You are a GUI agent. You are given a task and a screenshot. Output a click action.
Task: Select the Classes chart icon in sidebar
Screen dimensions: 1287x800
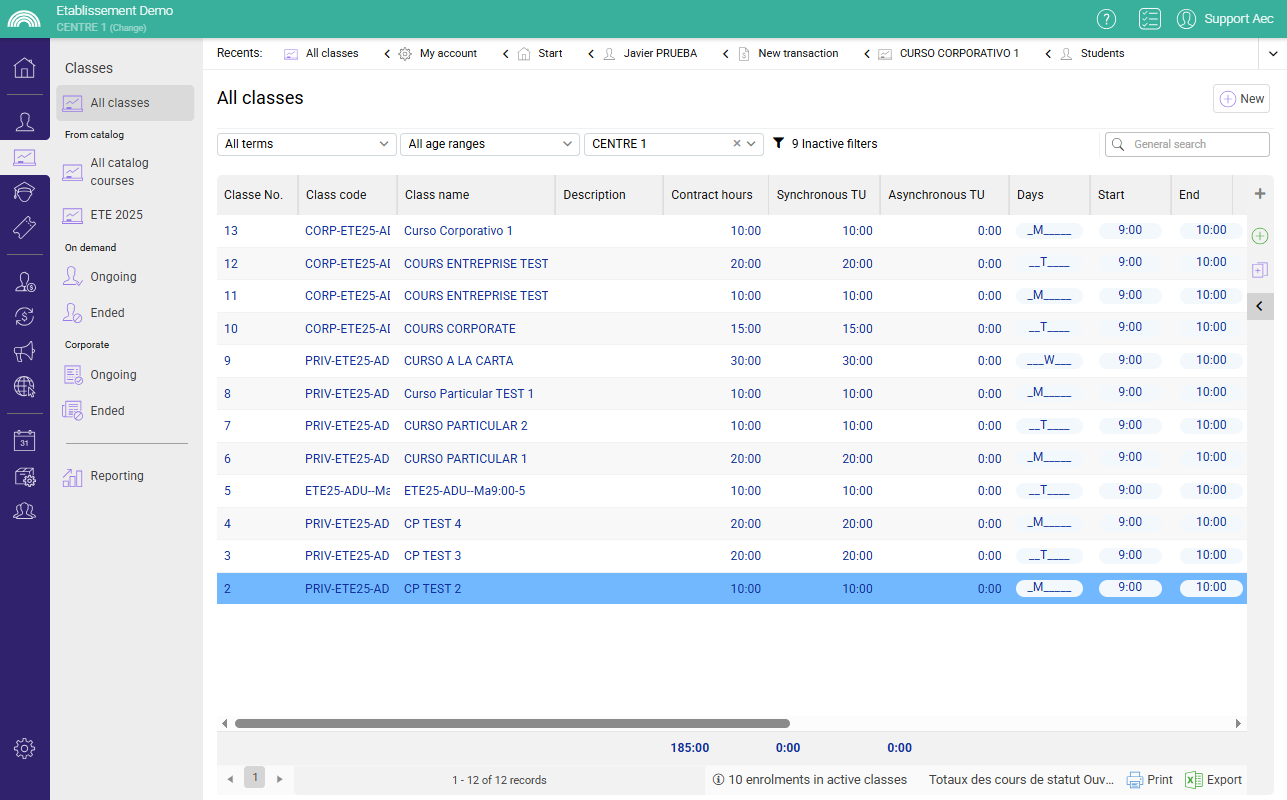coord(24,157)
